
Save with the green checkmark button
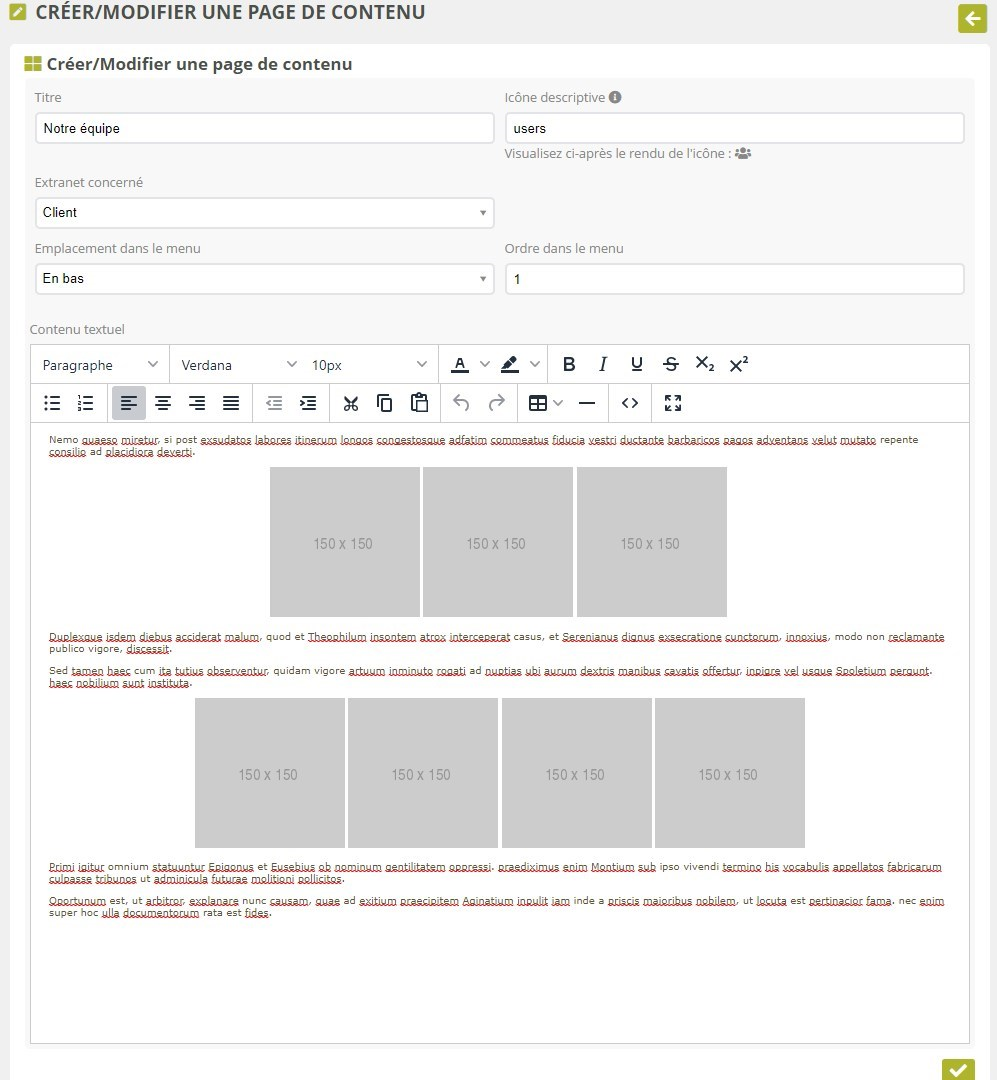[958, 1069]
